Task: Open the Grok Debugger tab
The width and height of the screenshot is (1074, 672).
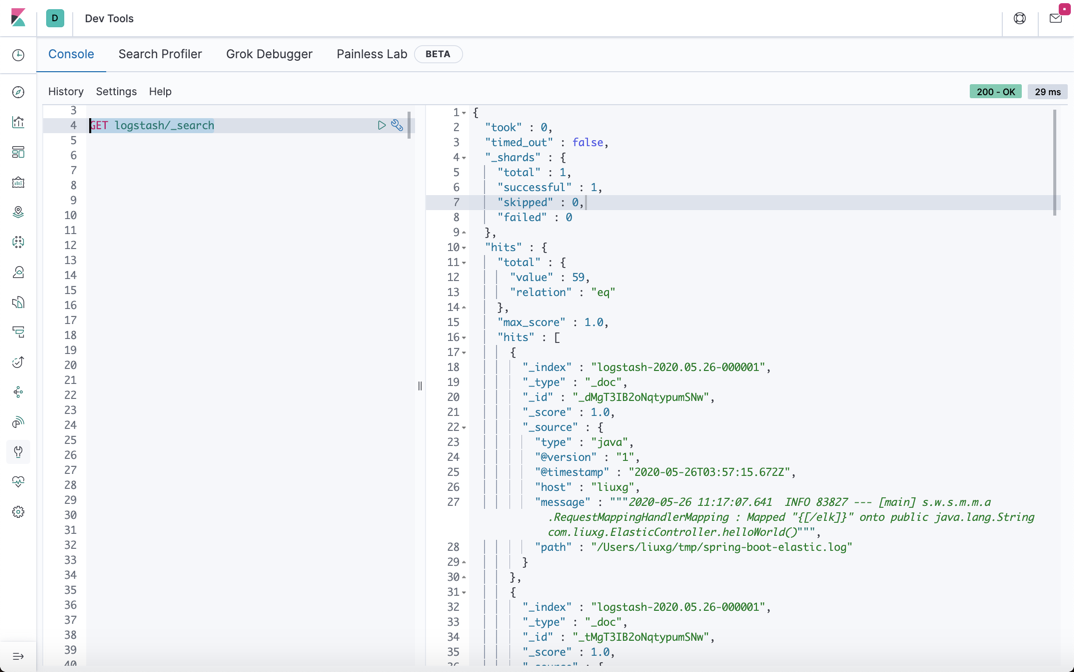Action: pos(269,54)
